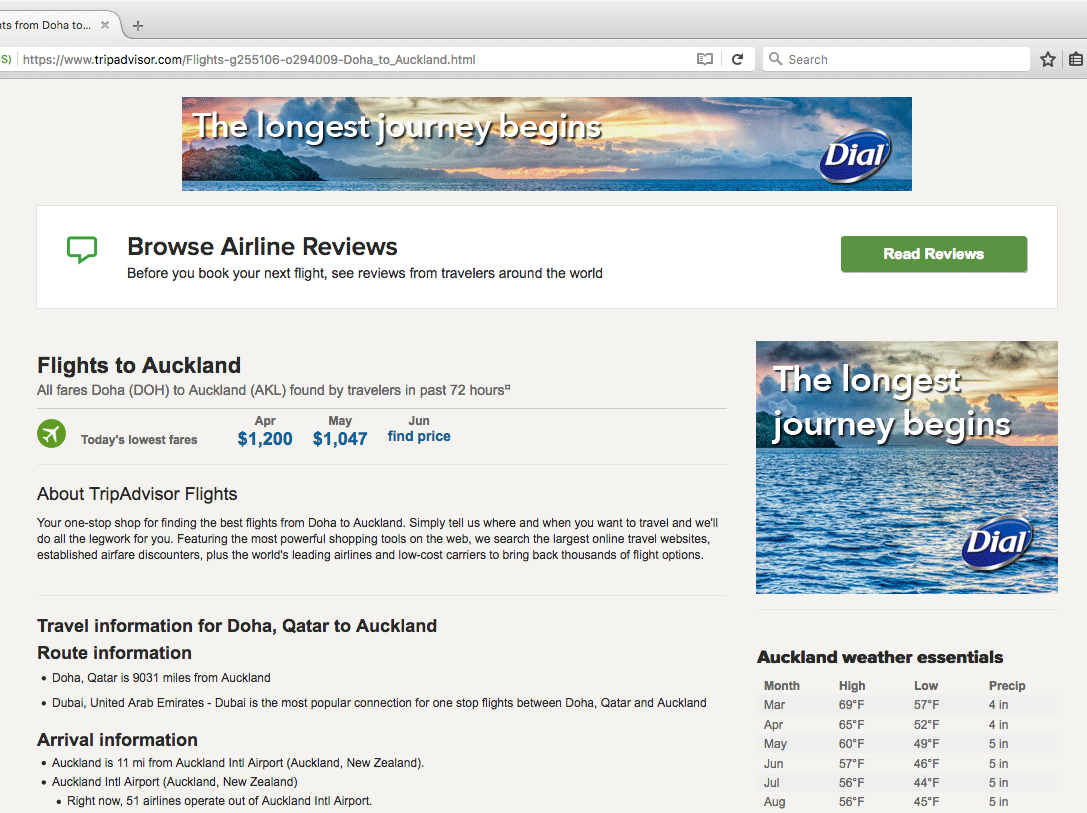
Task: Click the Mar row in weather table
Action: pyautogui.click(x=907, y=705)
